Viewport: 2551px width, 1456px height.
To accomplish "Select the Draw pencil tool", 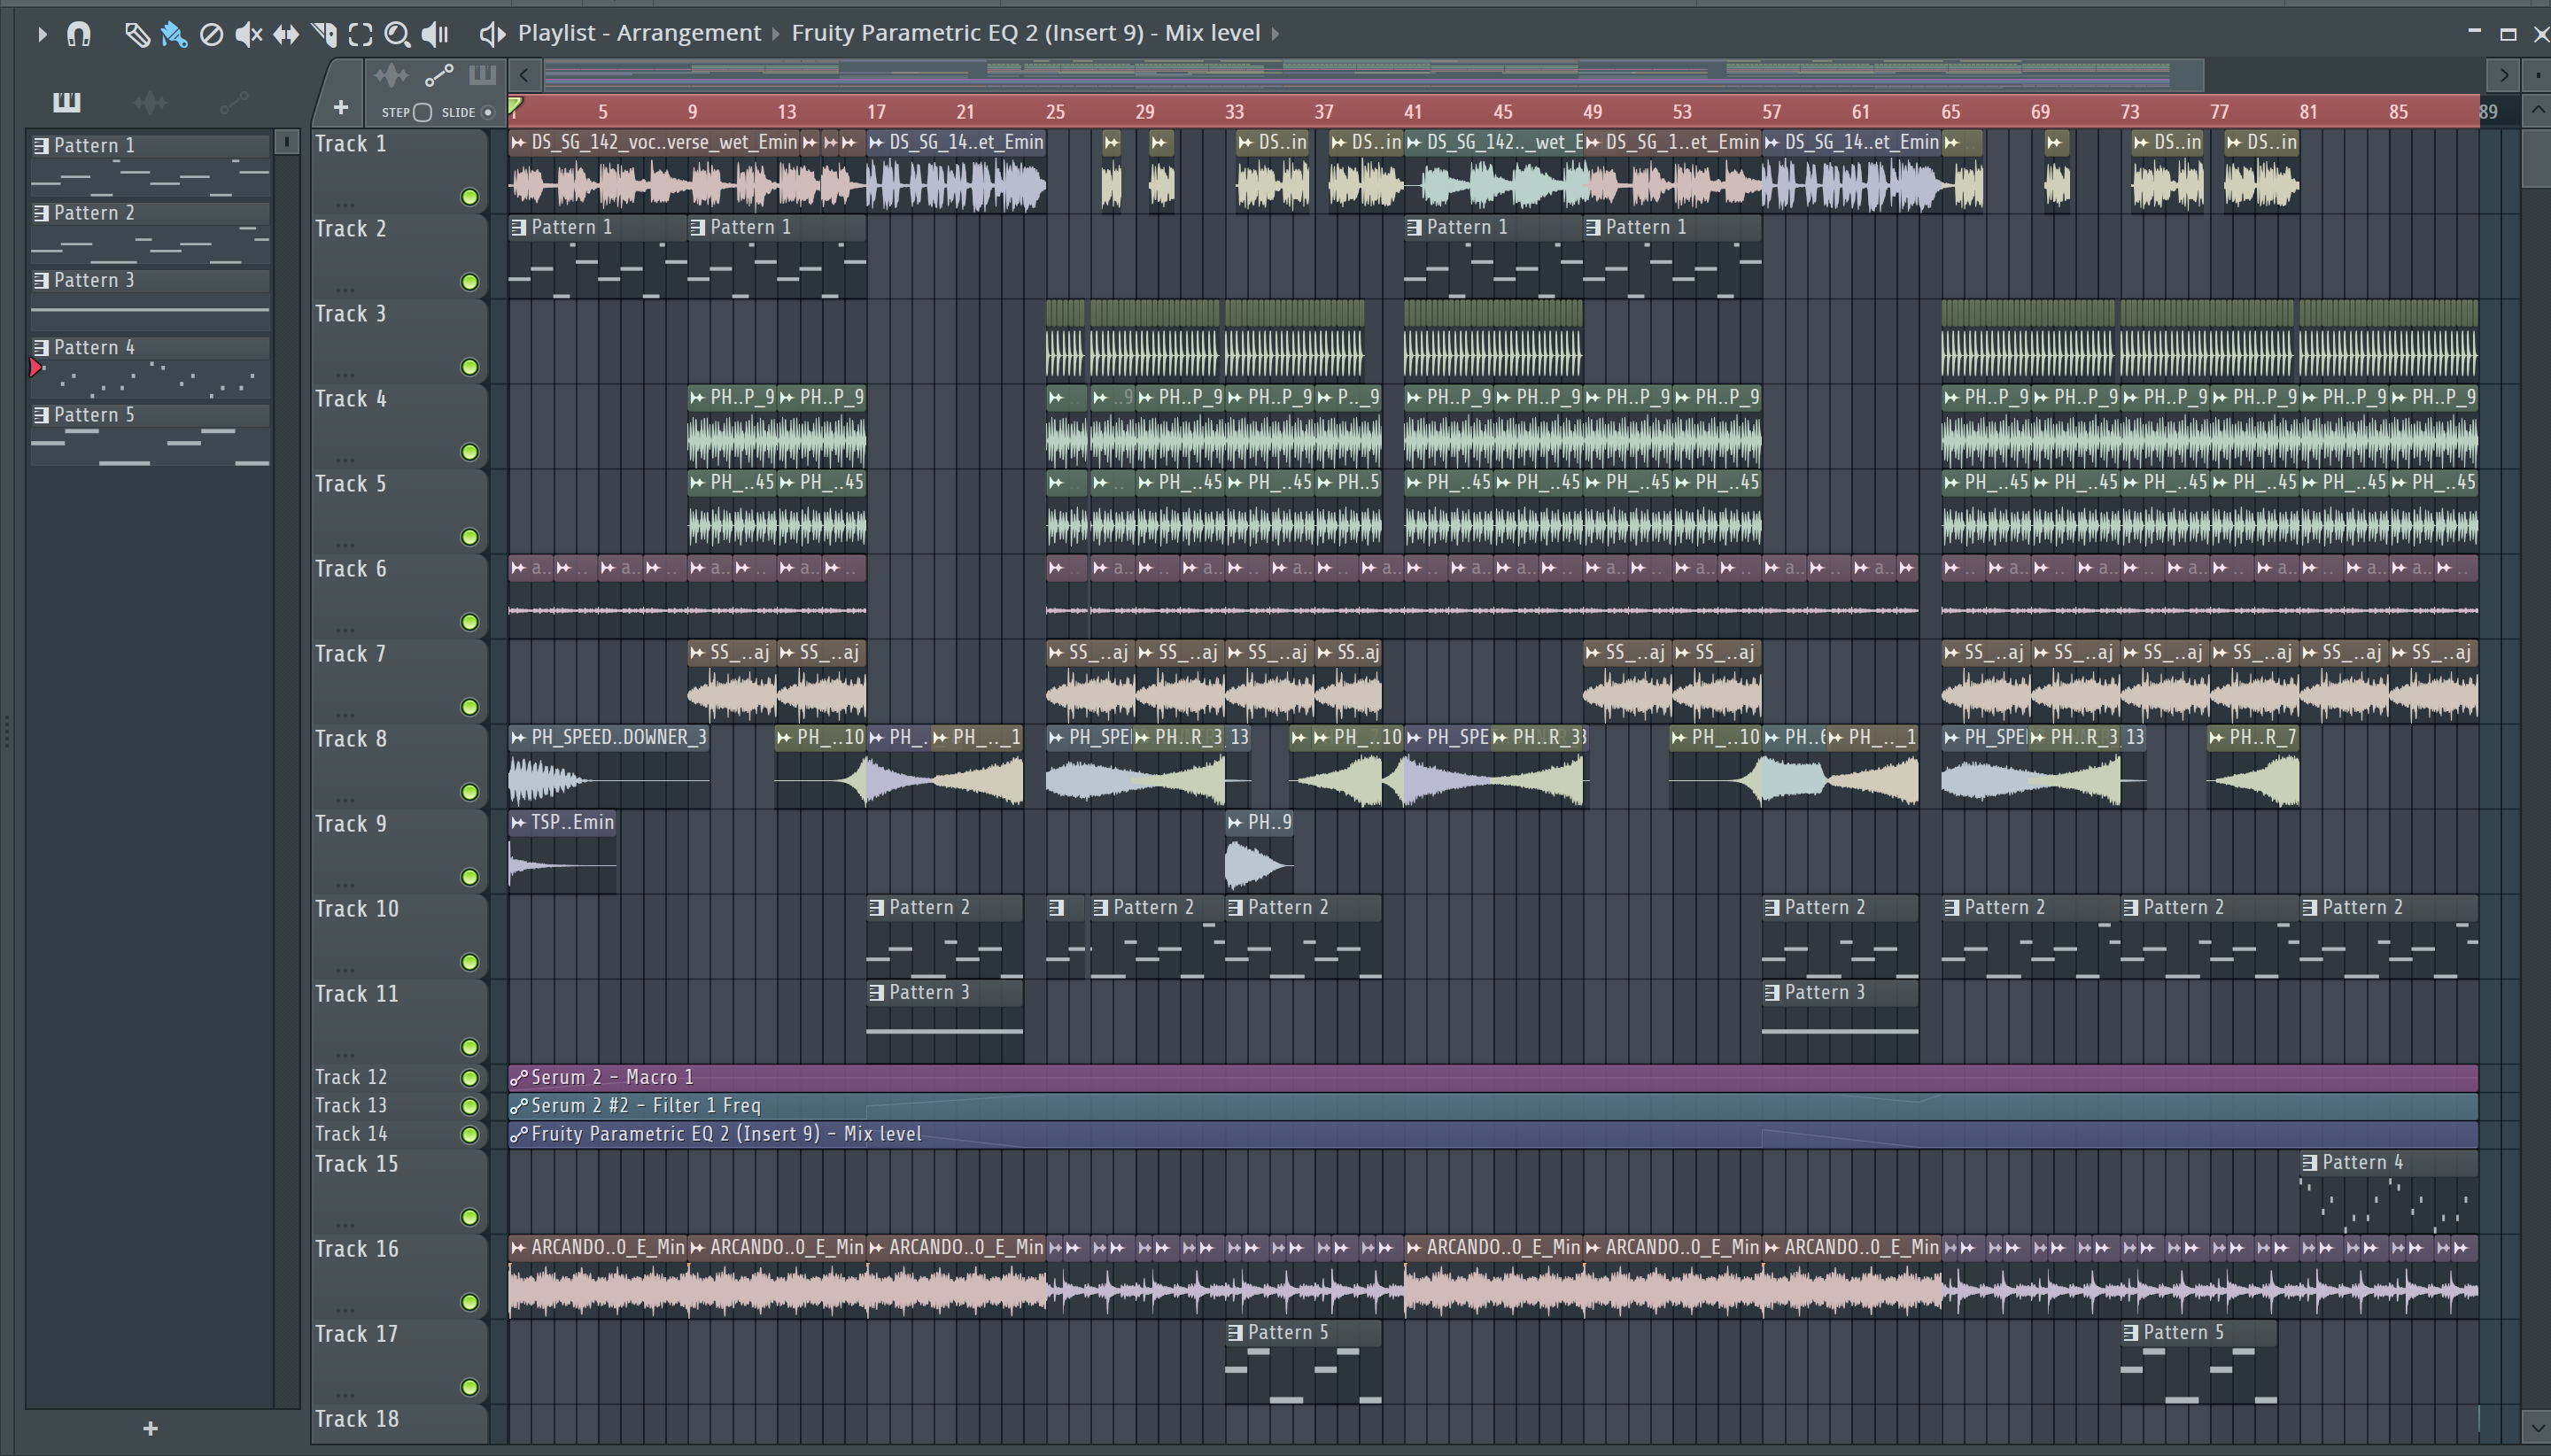I will pos(136,34).
